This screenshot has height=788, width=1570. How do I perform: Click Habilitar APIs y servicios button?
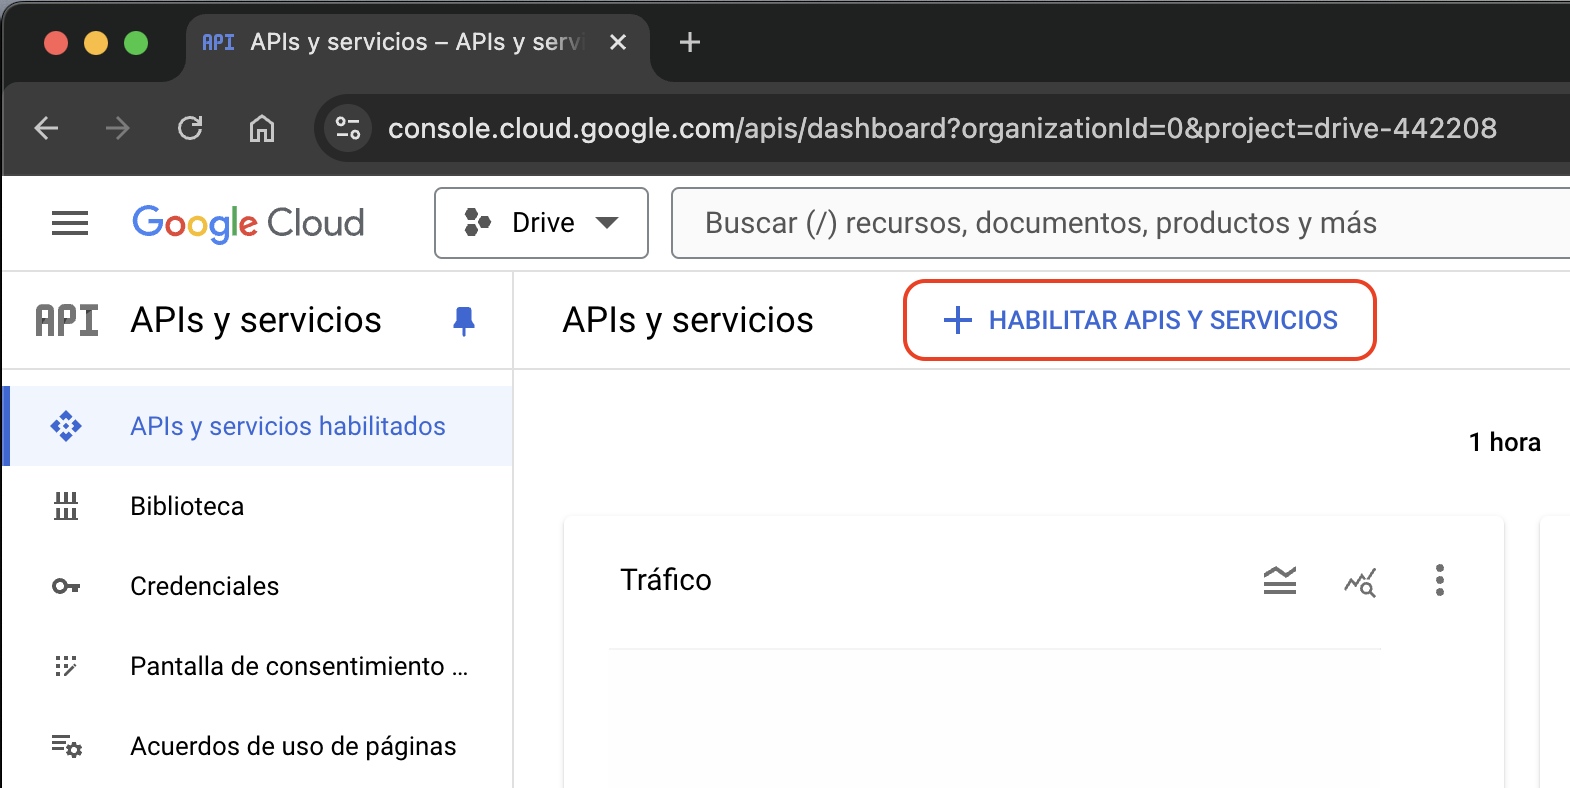pyautogui.click(x=1140, y=320)
